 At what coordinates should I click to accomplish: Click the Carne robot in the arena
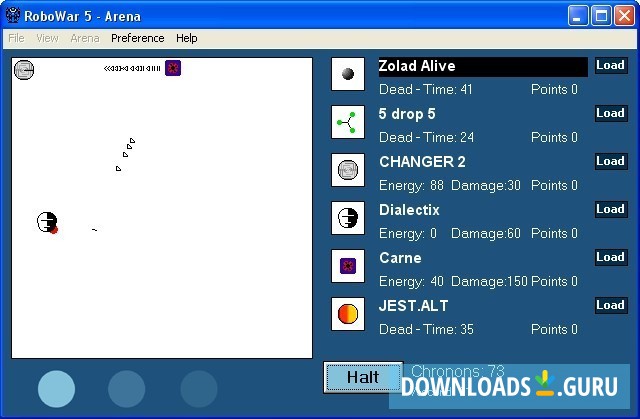[173, 68]
